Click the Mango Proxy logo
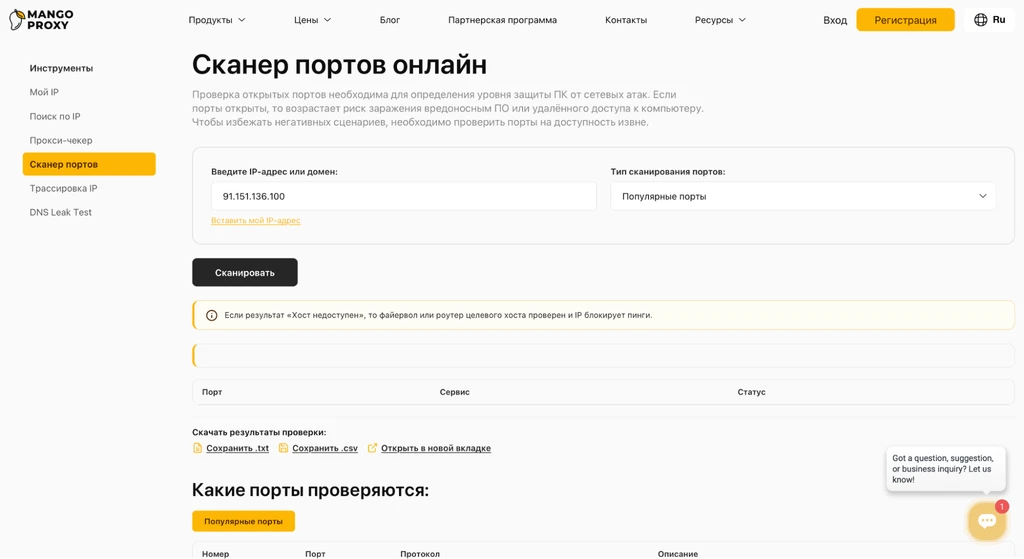Viewport: 1024px width, 559px height. click(41, 20)
